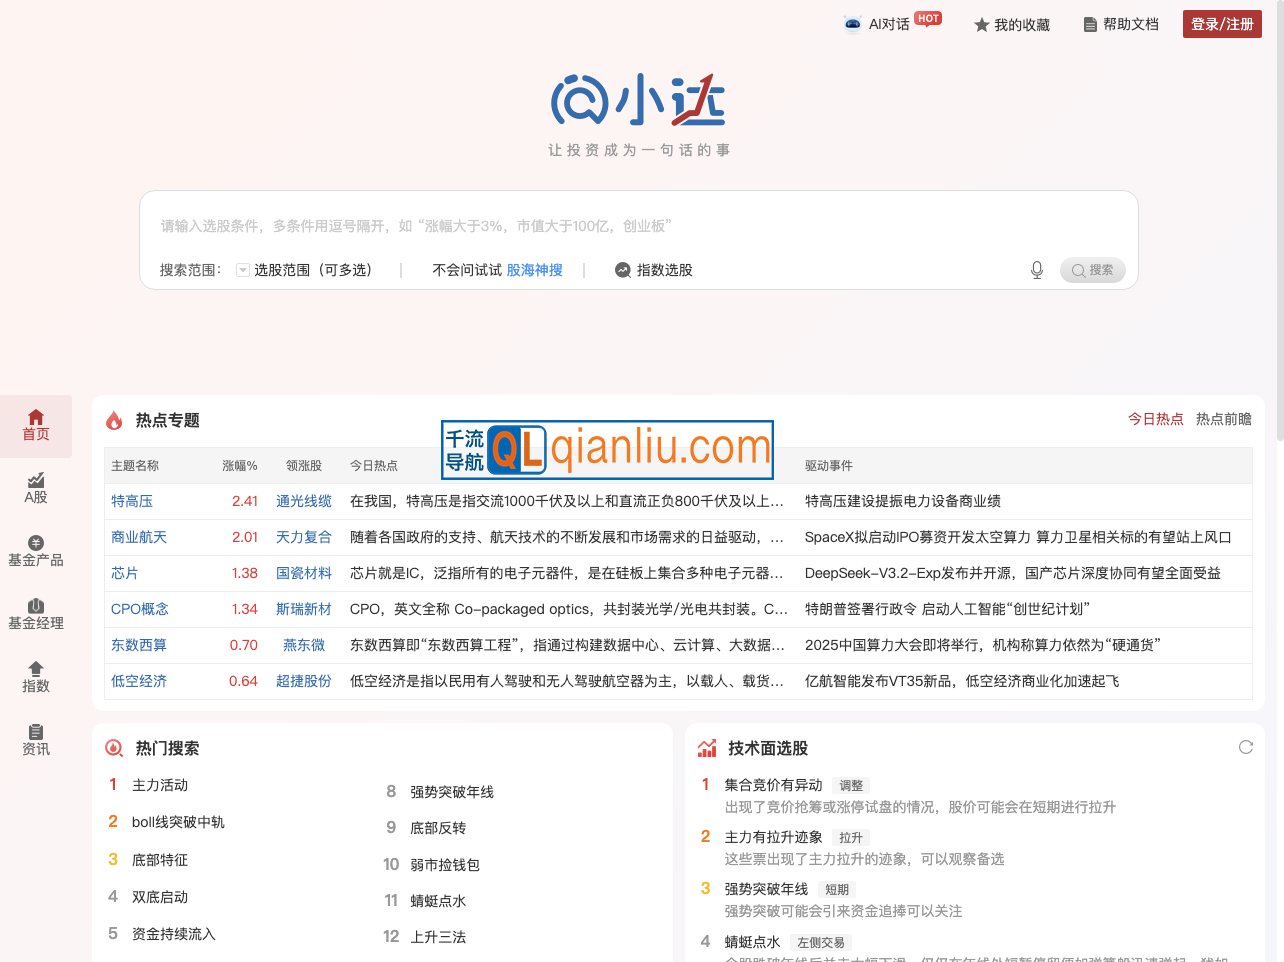
Task: Open AI对话 using its chat icon
Action: coord(853,24)
